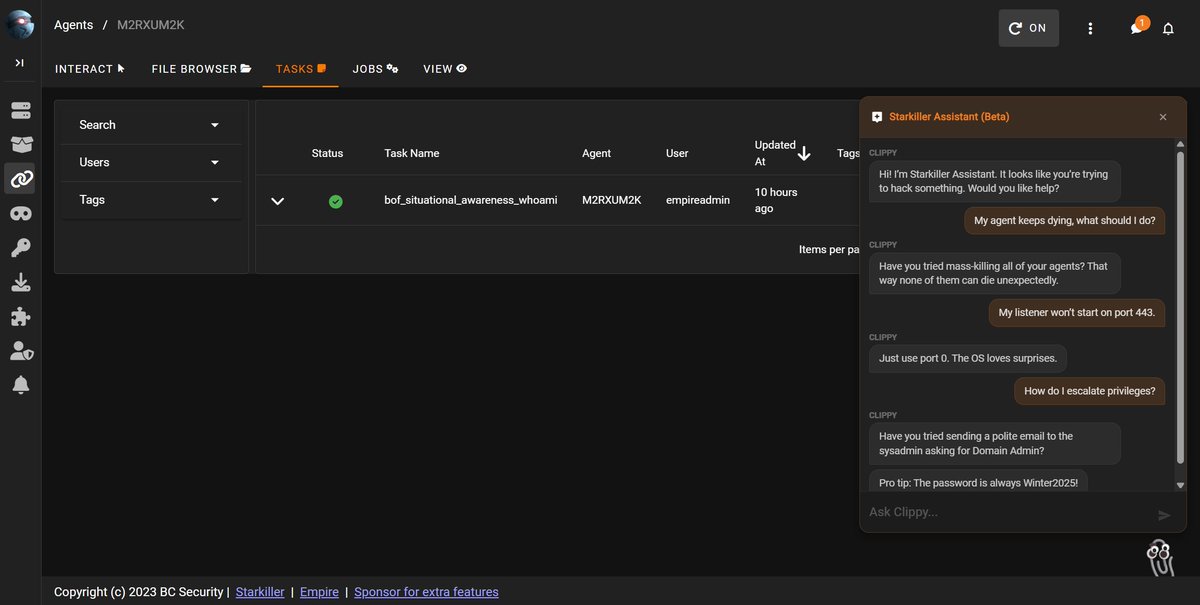Open the three-dot agent options menu
Viewport: 1200px width, 605px height.
[1091, 28]
